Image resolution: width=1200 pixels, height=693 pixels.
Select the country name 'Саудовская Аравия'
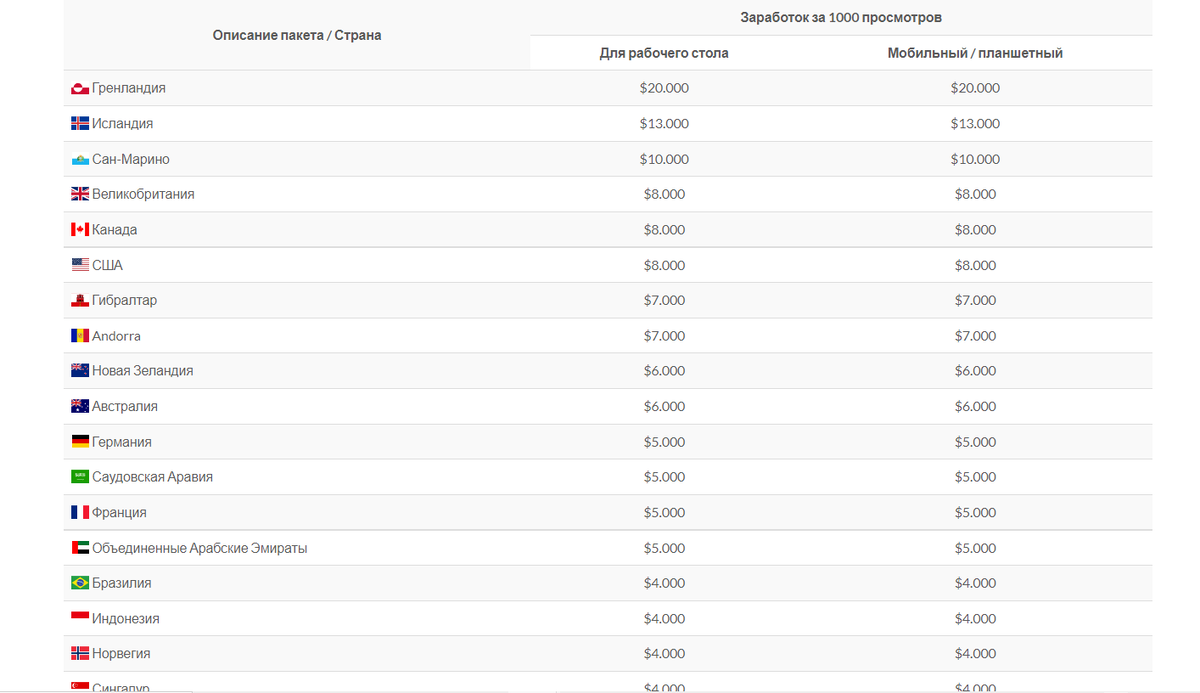(152, 477)
